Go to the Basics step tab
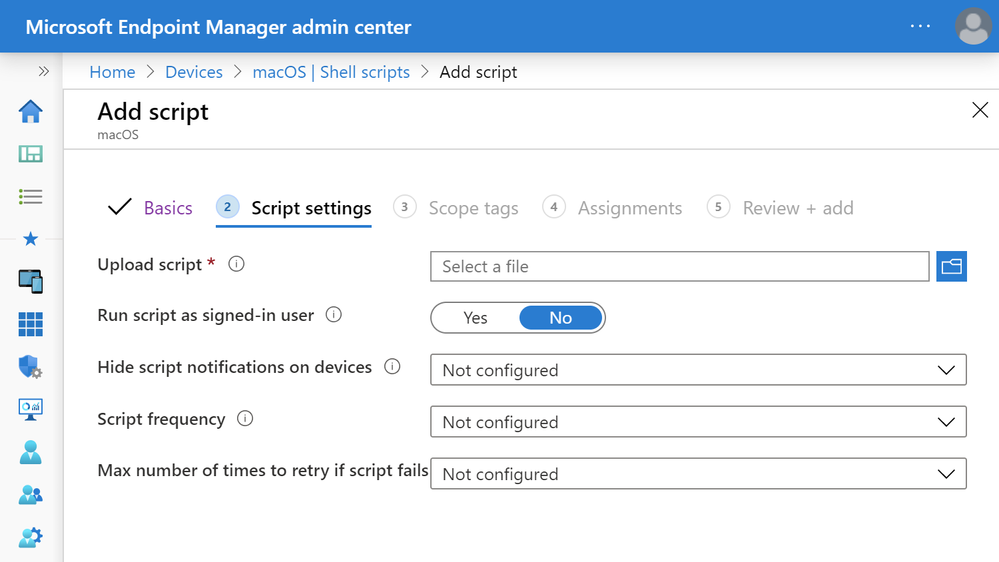The width and height of the screenshot is (999, 562). click(150, 208)
